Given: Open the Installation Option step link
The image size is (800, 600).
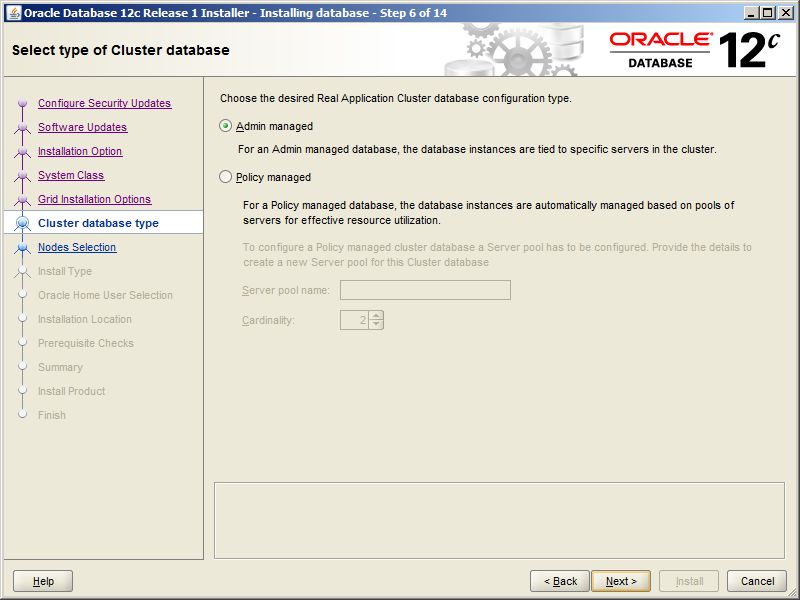Looking at the screenshot, I should (x=80, y=151).
